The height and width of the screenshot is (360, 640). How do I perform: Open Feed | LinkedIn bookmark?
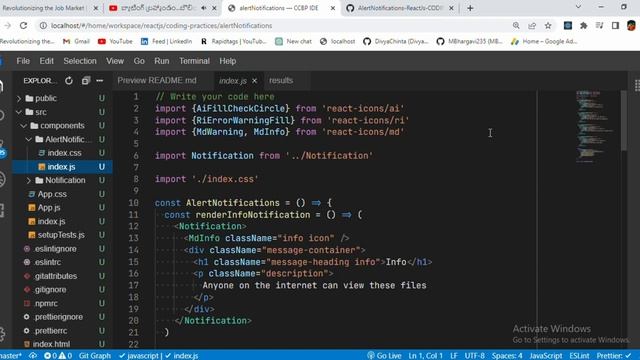coord(167,42)
